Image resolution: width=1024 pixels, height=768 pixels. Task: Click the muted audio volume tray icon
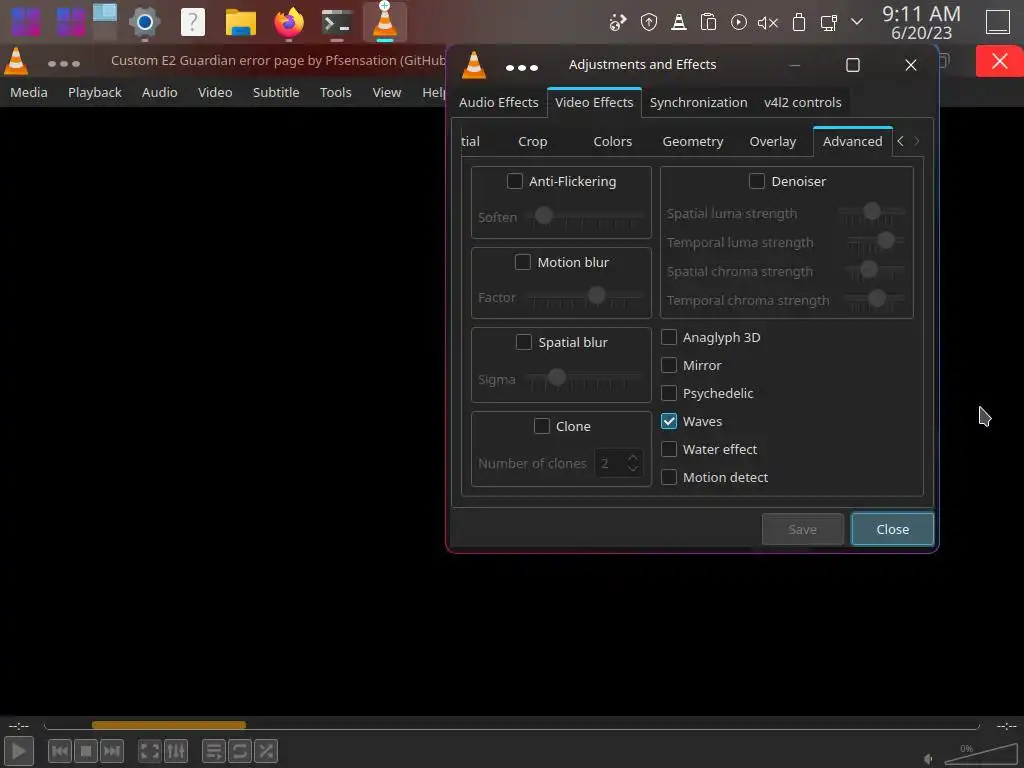[x=767, y=23]
